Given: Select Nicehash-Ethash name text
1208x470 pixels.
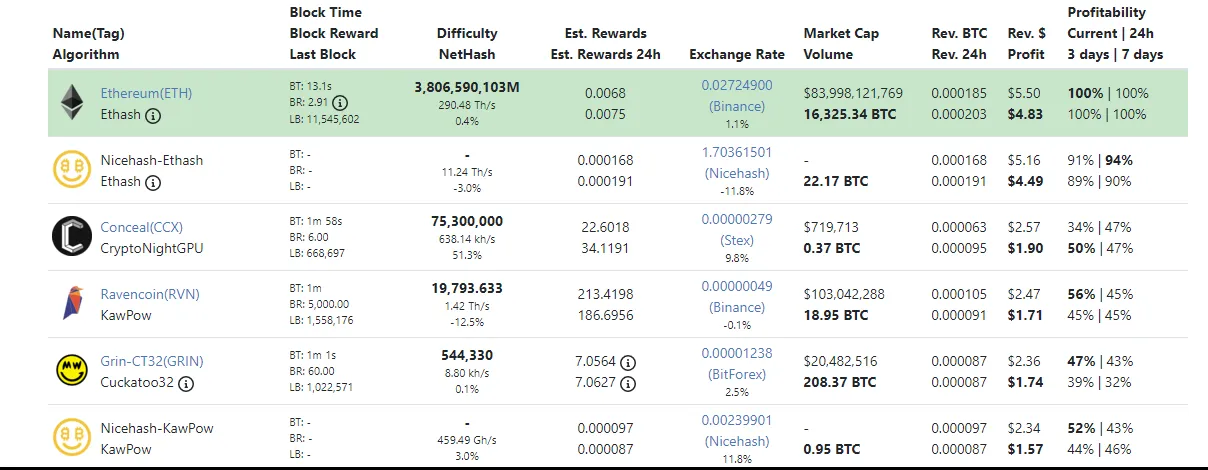Looking at the screenshot, I should (152, 160).
